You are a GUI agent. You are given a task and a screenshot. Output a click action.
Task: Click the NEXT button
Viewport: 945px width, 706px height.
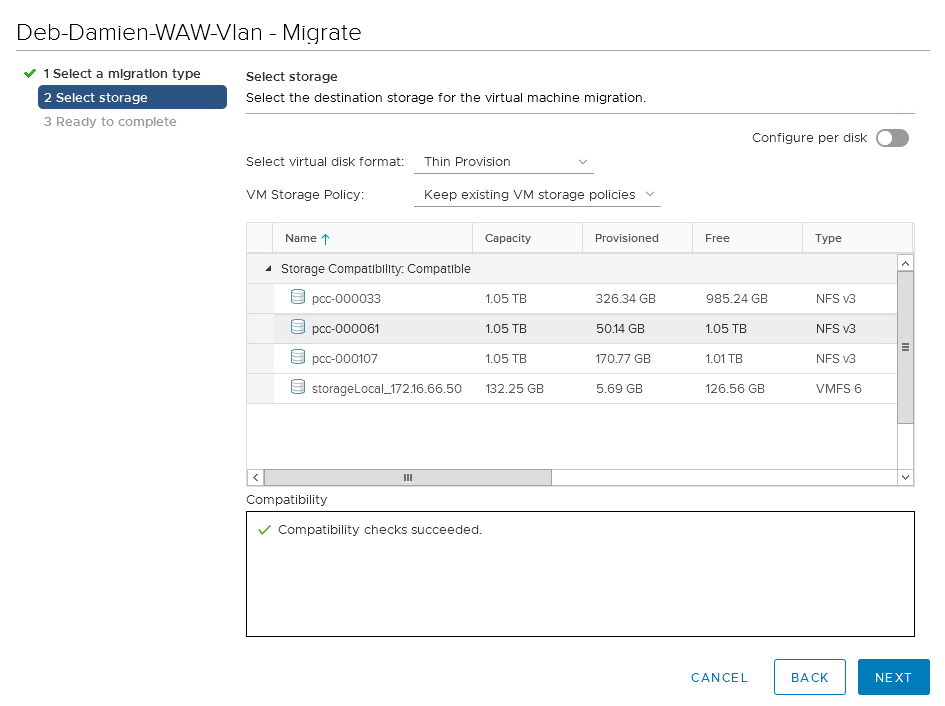[x=893, y=677]
